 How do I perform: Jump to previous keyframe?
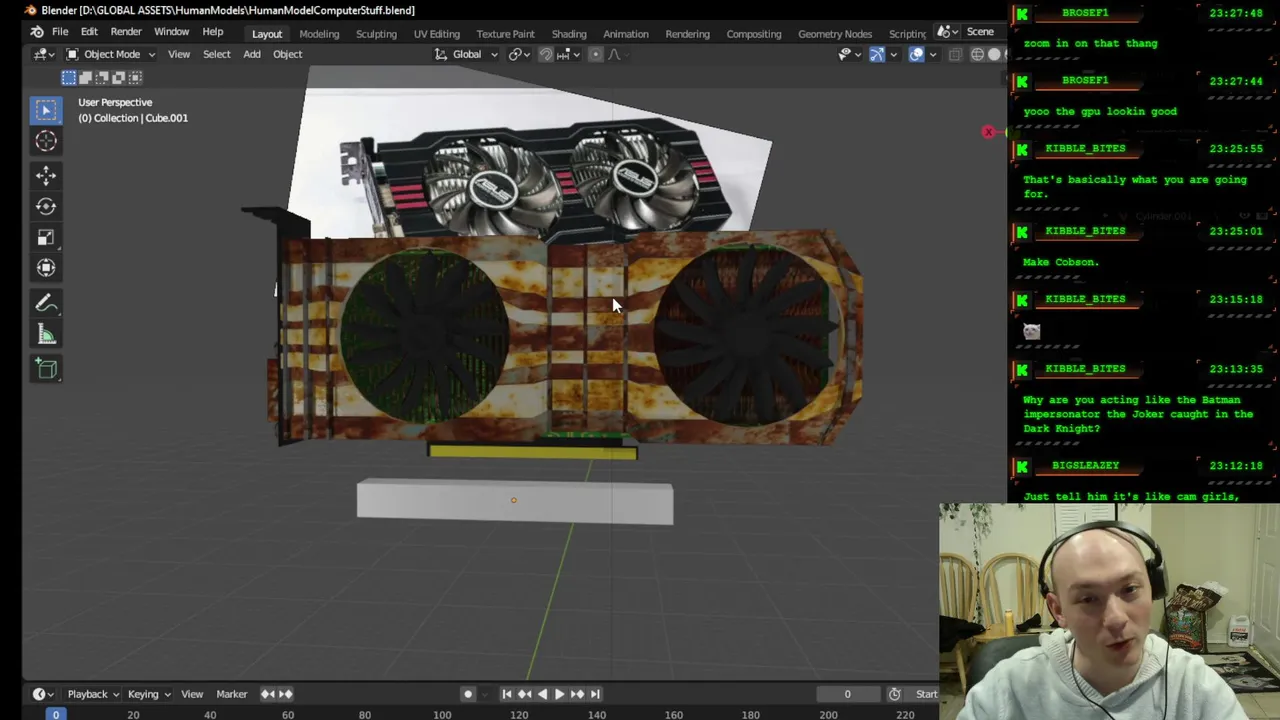pos(525,694)
